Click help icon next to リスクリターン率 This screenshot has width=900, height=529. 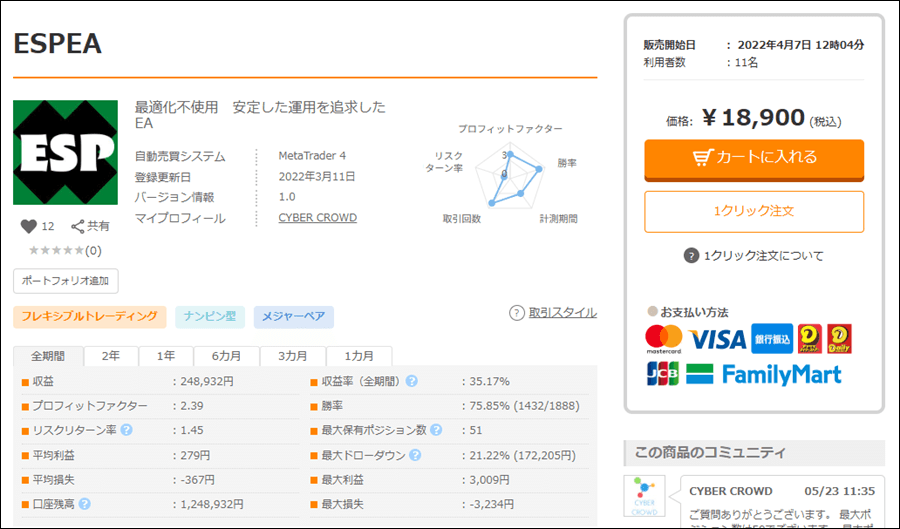click(x=126, y=430)
